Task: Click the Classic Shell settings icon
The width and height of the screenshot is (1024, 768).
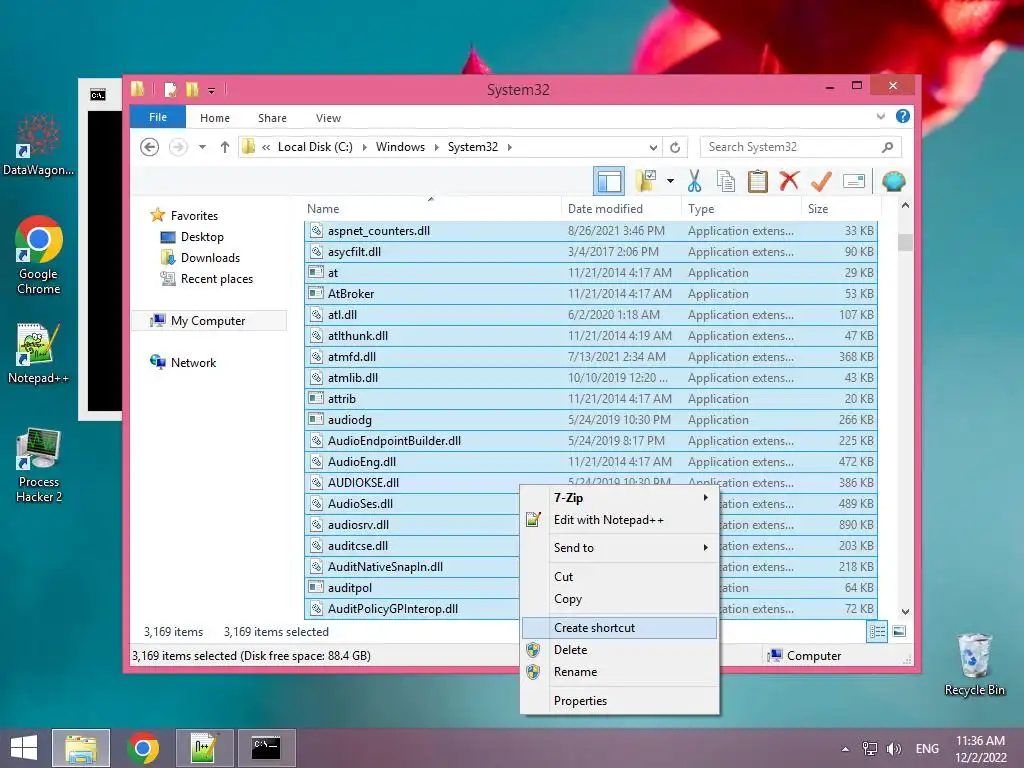Action: coord(893,181)
